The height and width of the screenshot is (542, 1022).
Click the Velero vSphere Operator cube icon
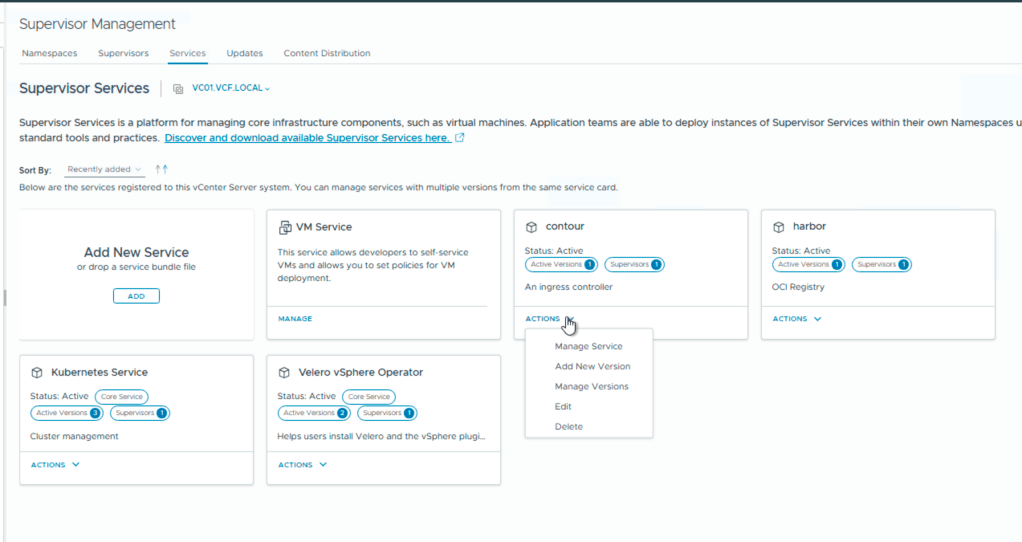pyautogui.click(x=284, y=373)
